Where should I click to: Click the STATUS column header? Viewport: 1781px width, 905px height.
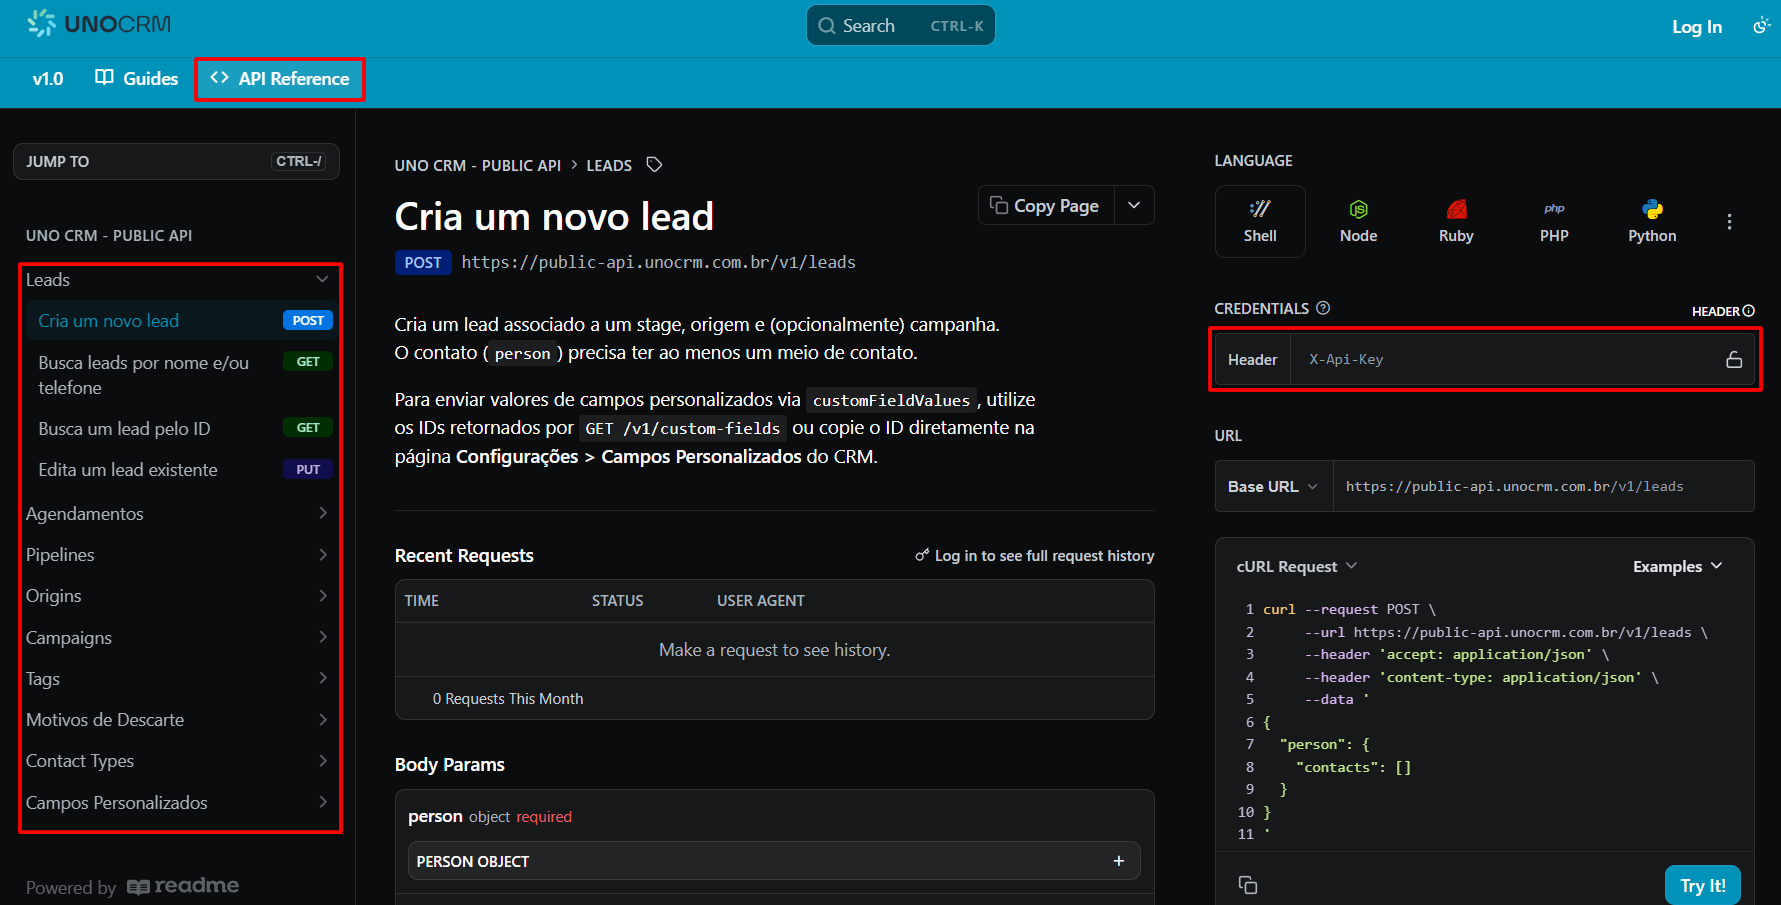click(617, 601)
